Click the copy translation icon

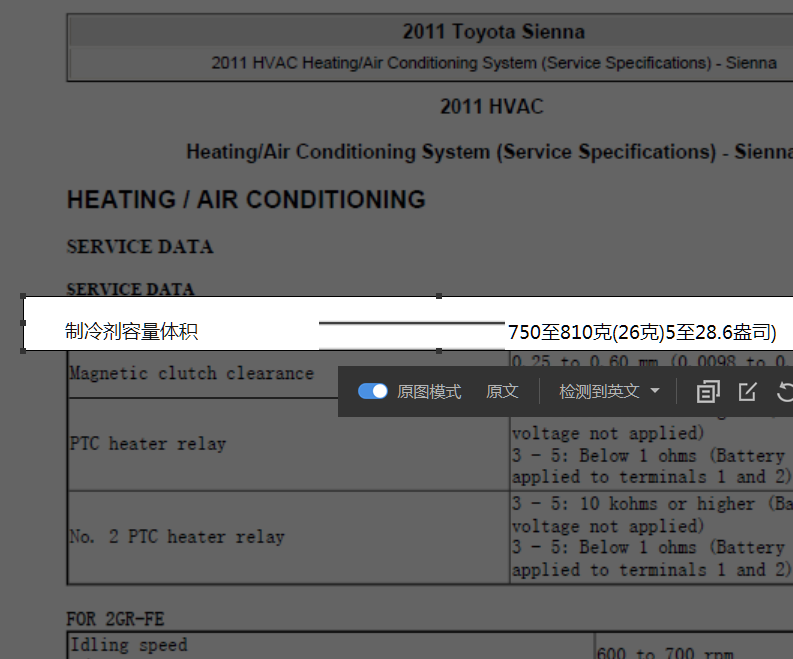coord(708,391)
